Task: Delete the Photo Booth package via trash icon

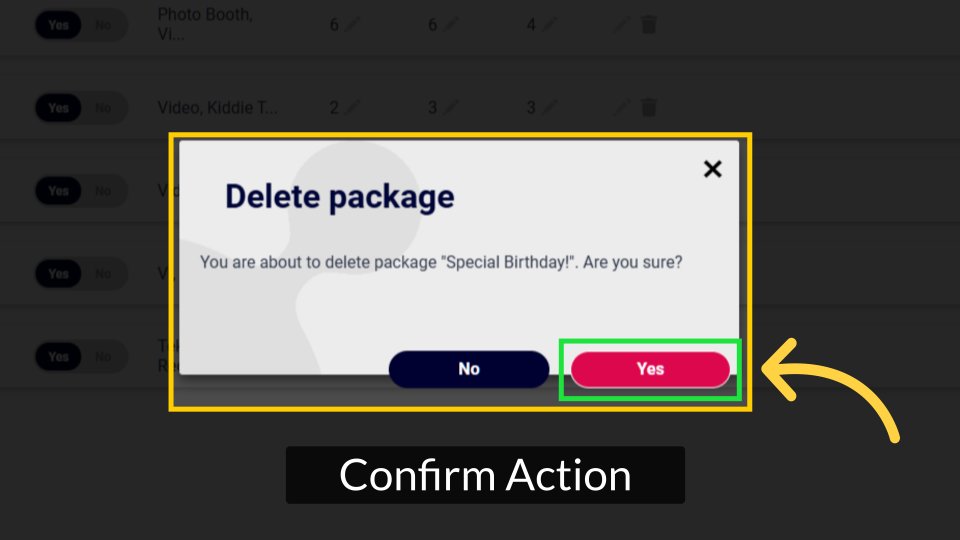Action: pos(649,24)
